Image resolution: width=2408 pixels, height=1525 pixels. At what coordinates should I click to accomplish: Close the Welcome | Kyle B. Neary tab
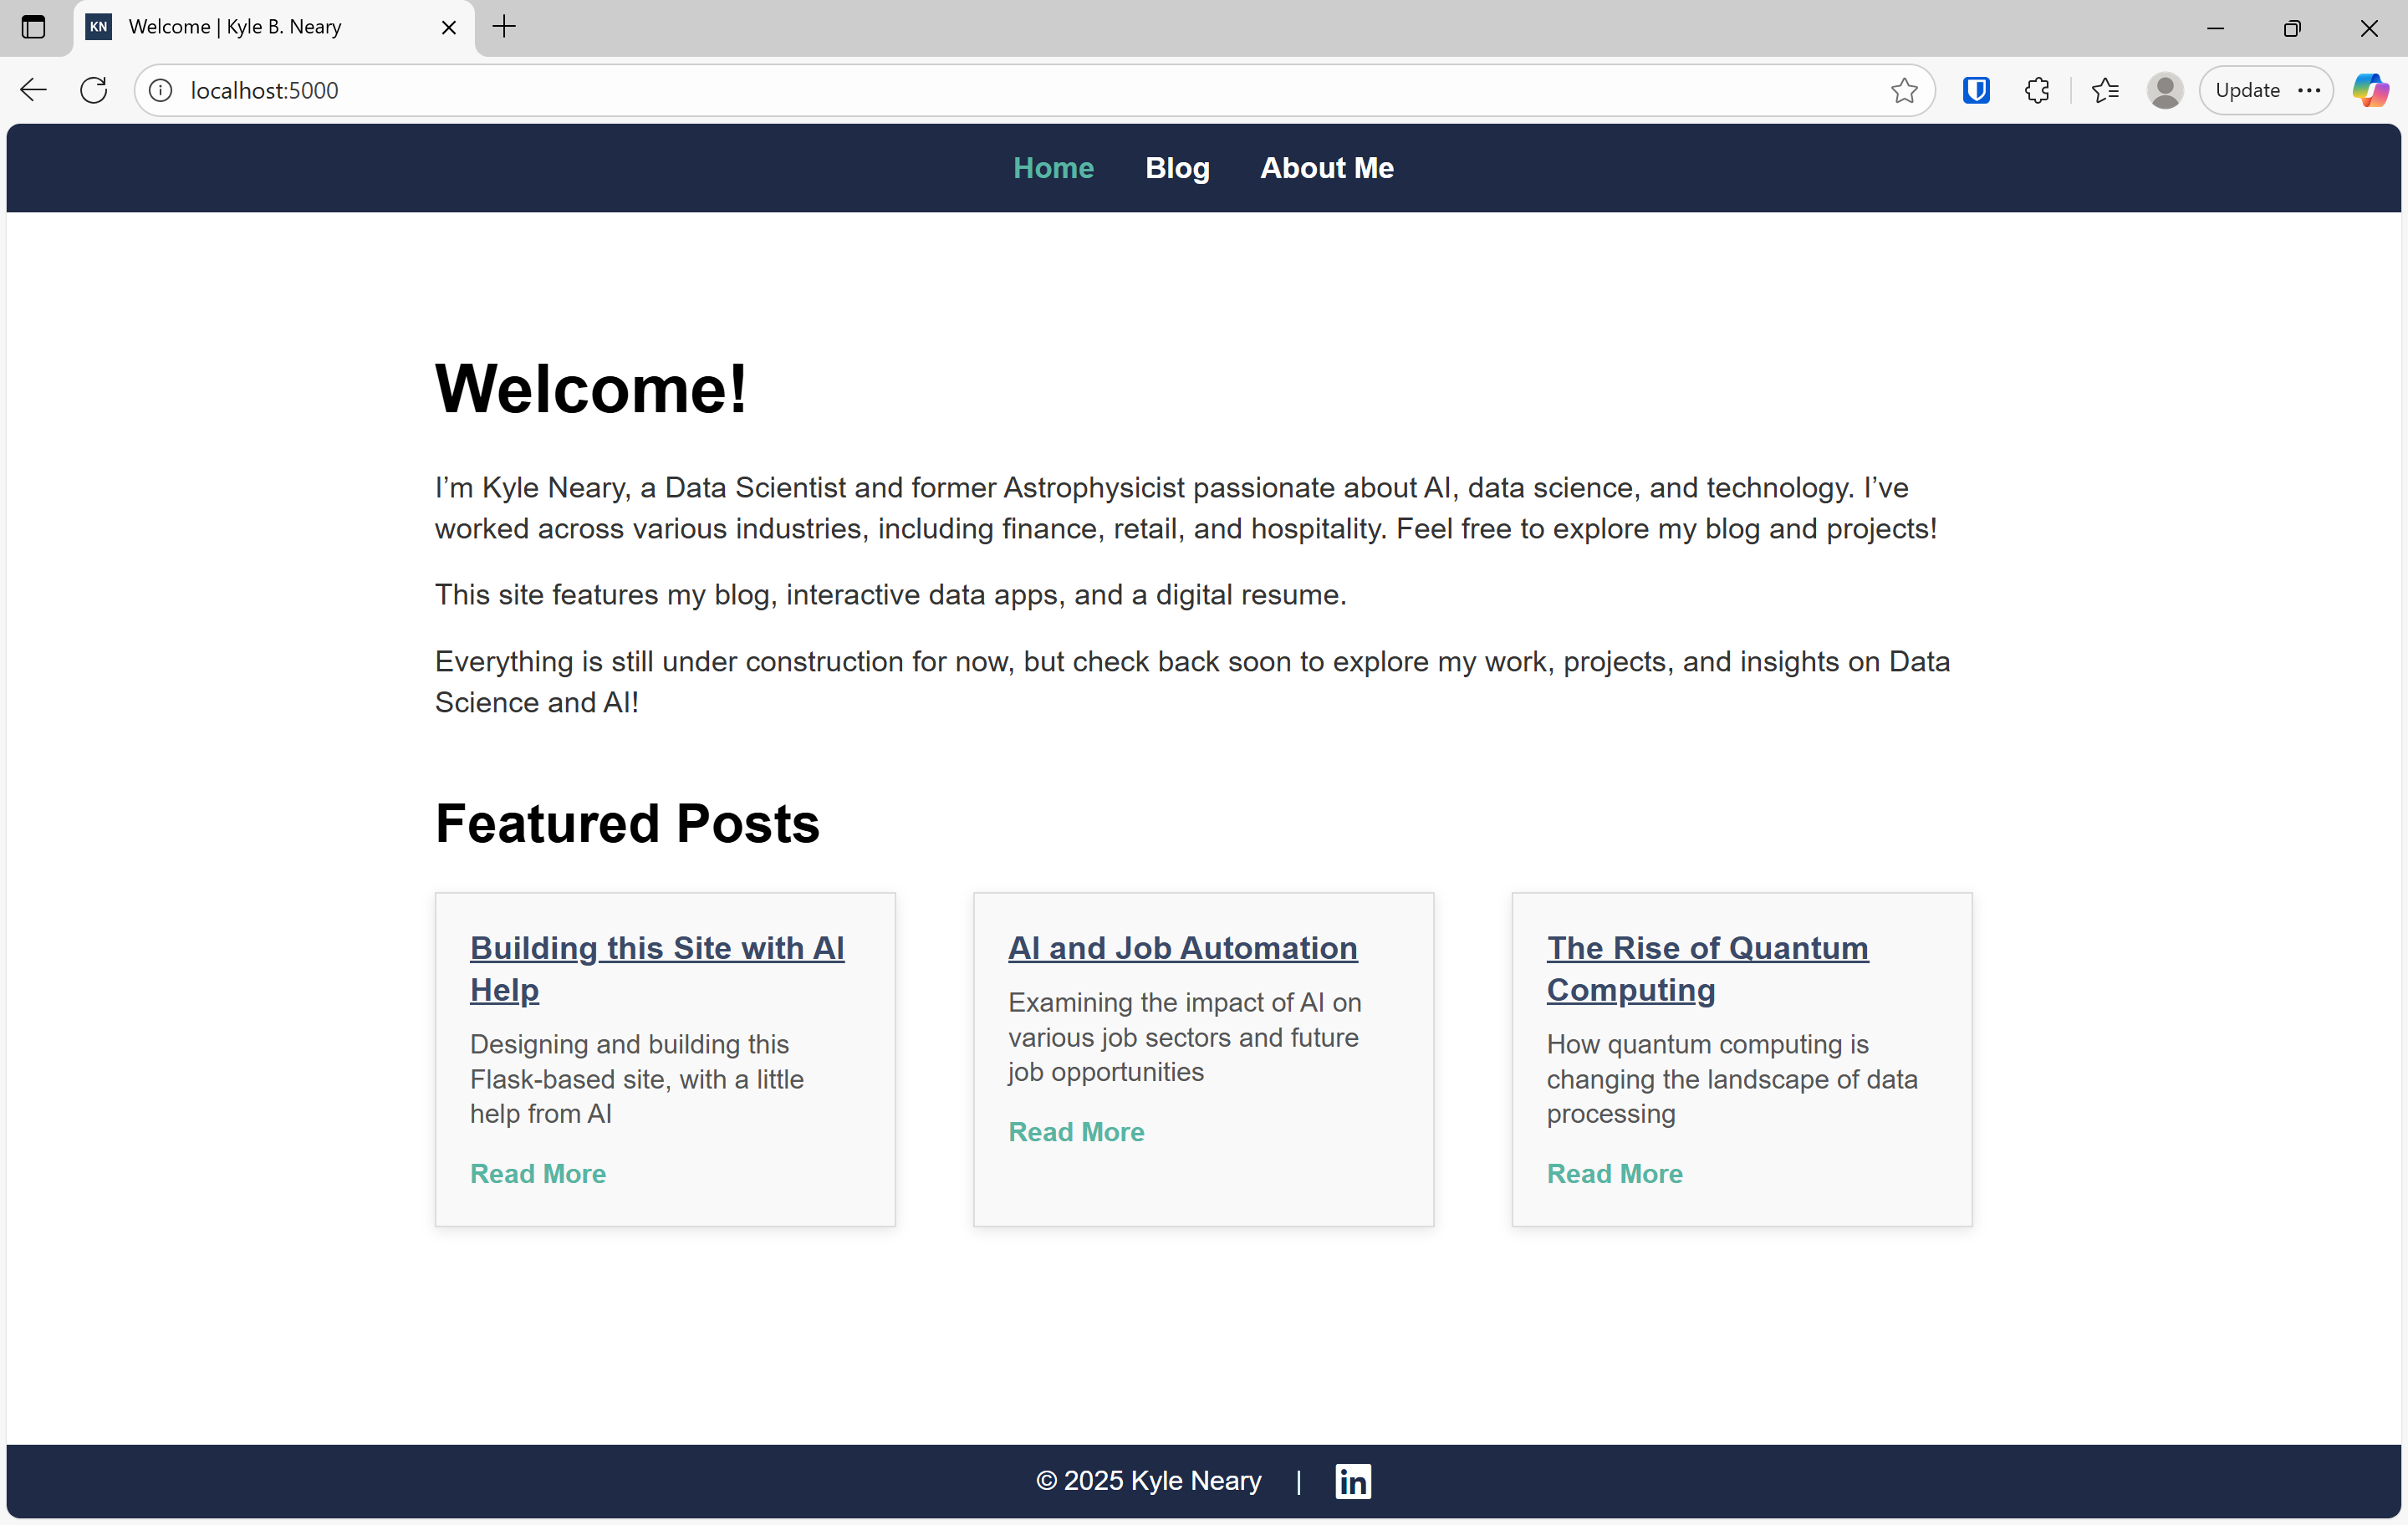click(x=449, y=27)
